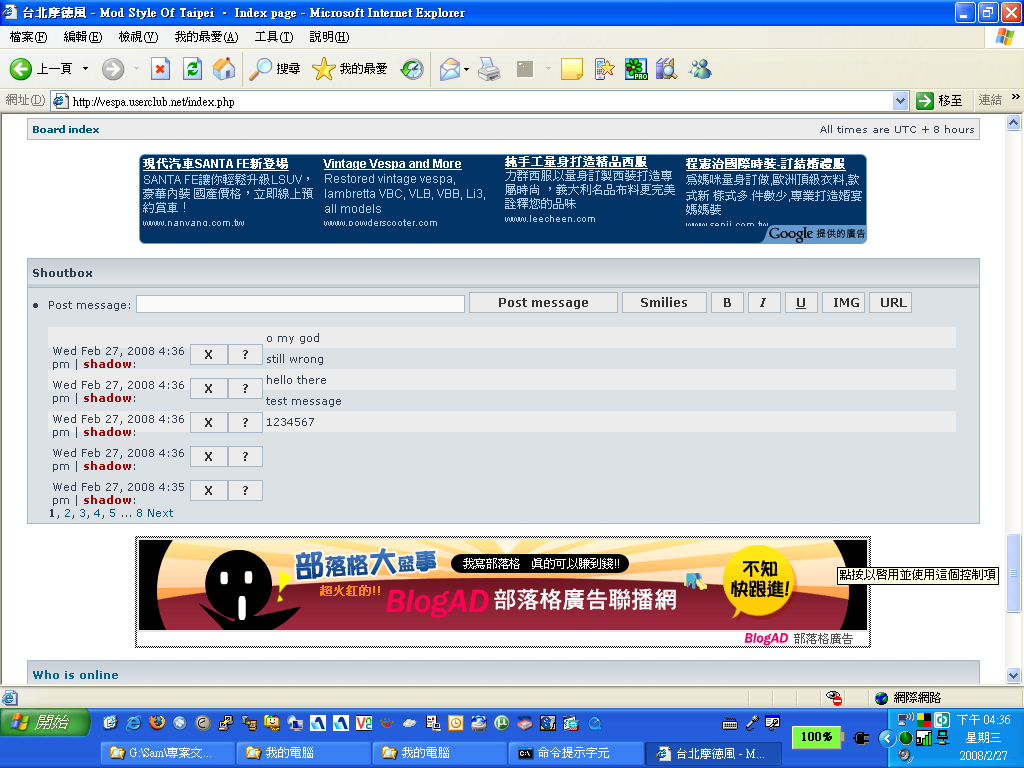
Task: Click the privacy report eye status icon
Action: click(x=834, y=697)
